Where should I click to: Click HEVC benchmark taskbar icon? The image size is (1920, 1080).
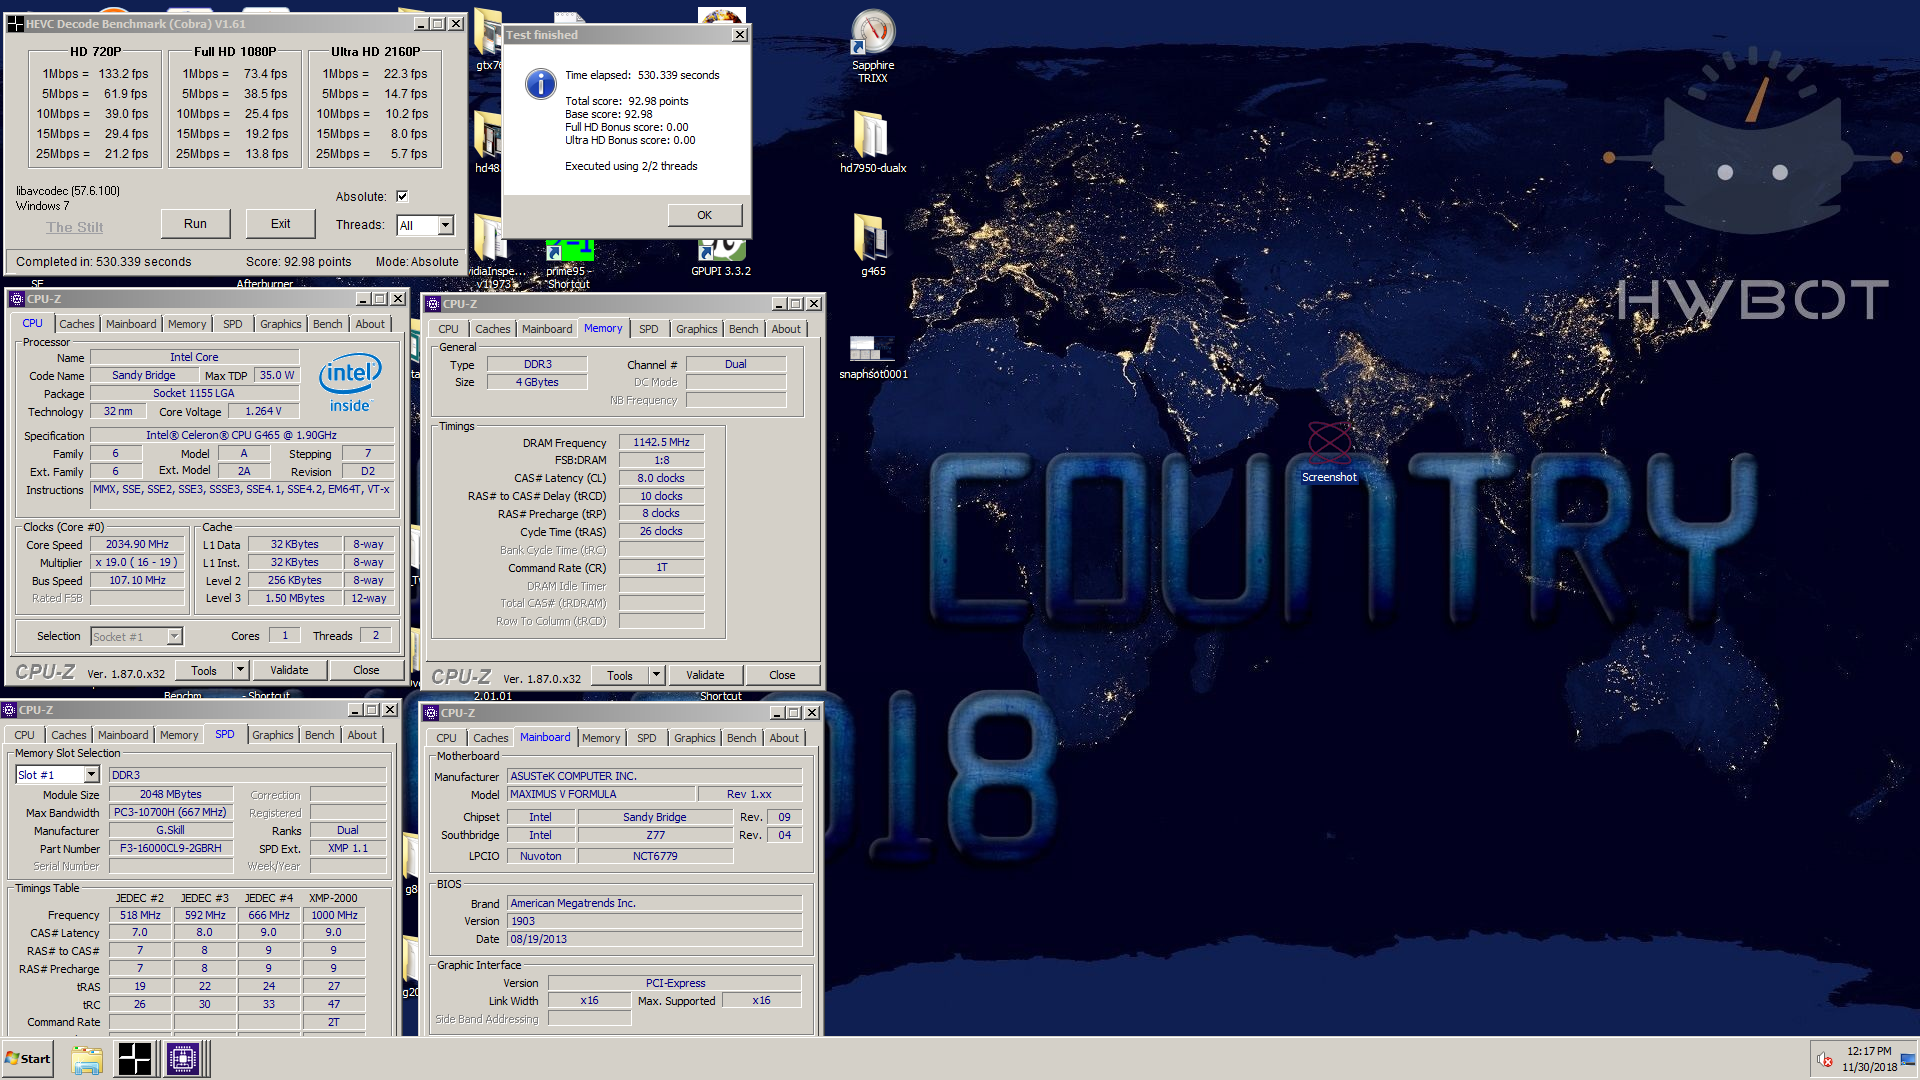pyautogui.click(x=135, y=1059)
